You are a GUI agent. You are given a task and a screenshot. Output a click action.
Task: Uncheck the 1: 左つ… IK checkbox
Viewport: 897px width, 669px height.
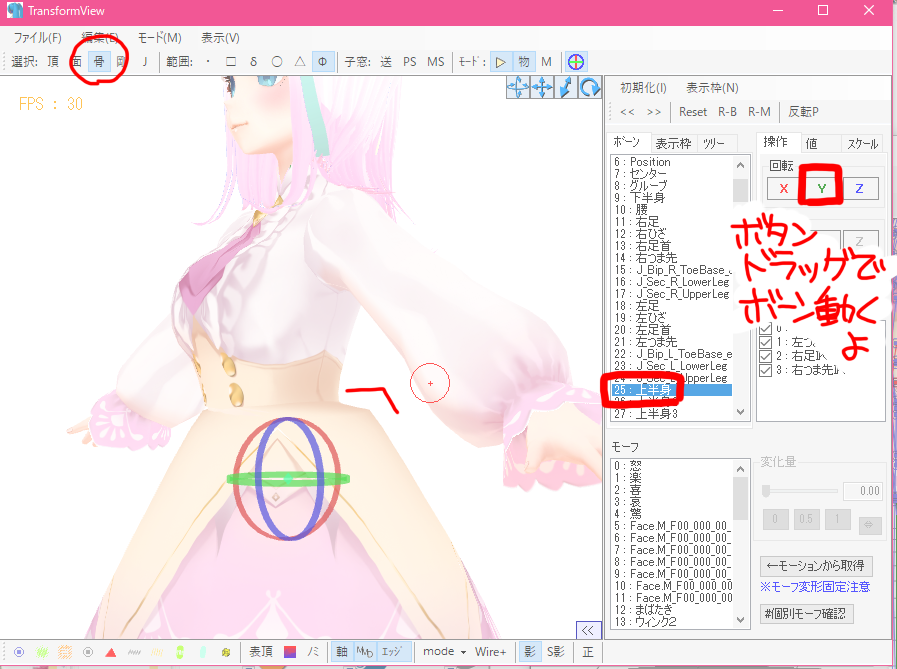765,342
